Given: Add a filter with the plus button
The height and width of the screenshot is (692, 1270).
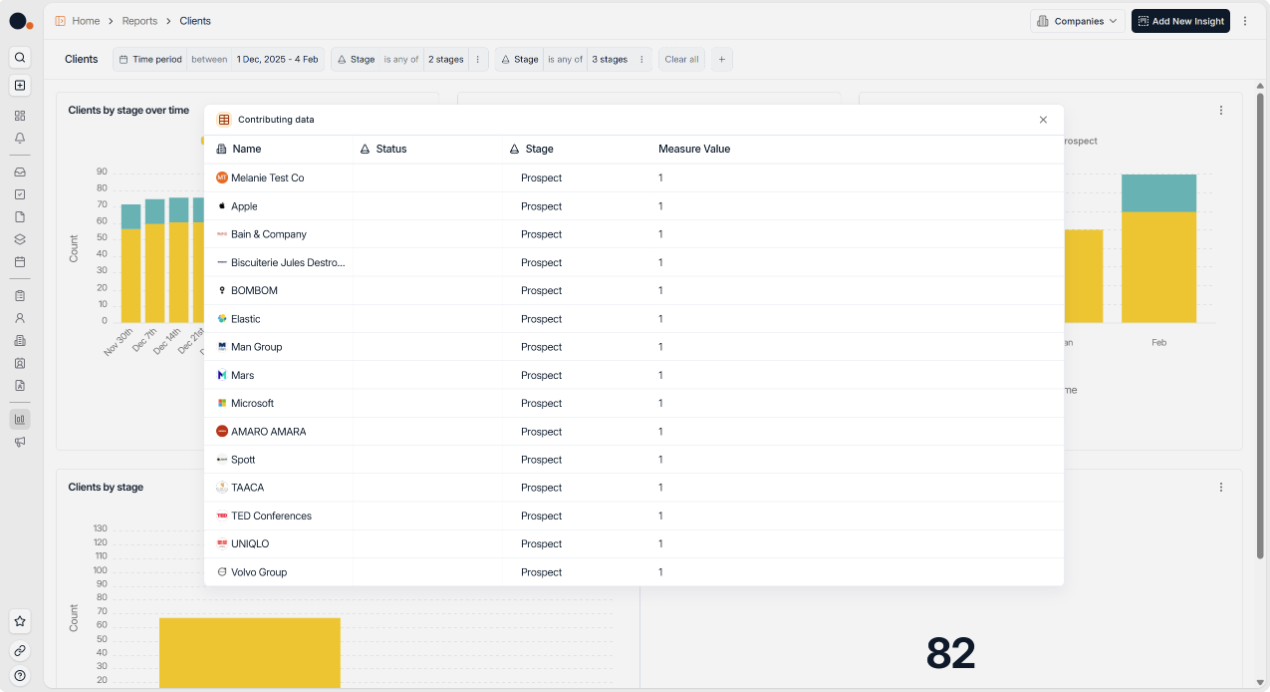Looking at the screenshot, I should point(722,59).
